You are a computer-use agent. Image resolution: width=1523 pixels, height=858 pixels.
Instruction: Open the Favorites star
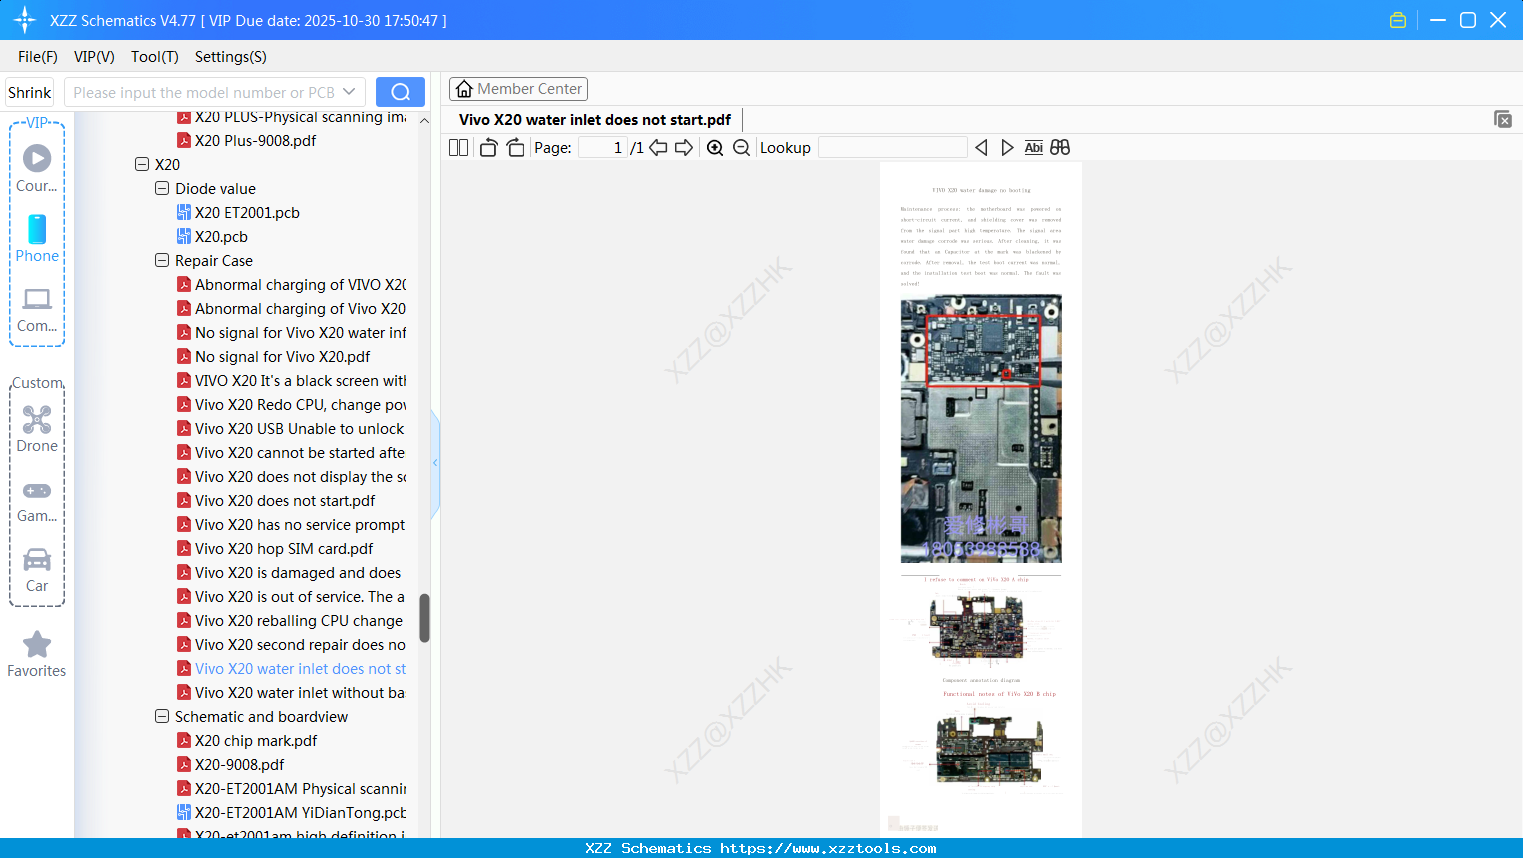click(37, 654)
